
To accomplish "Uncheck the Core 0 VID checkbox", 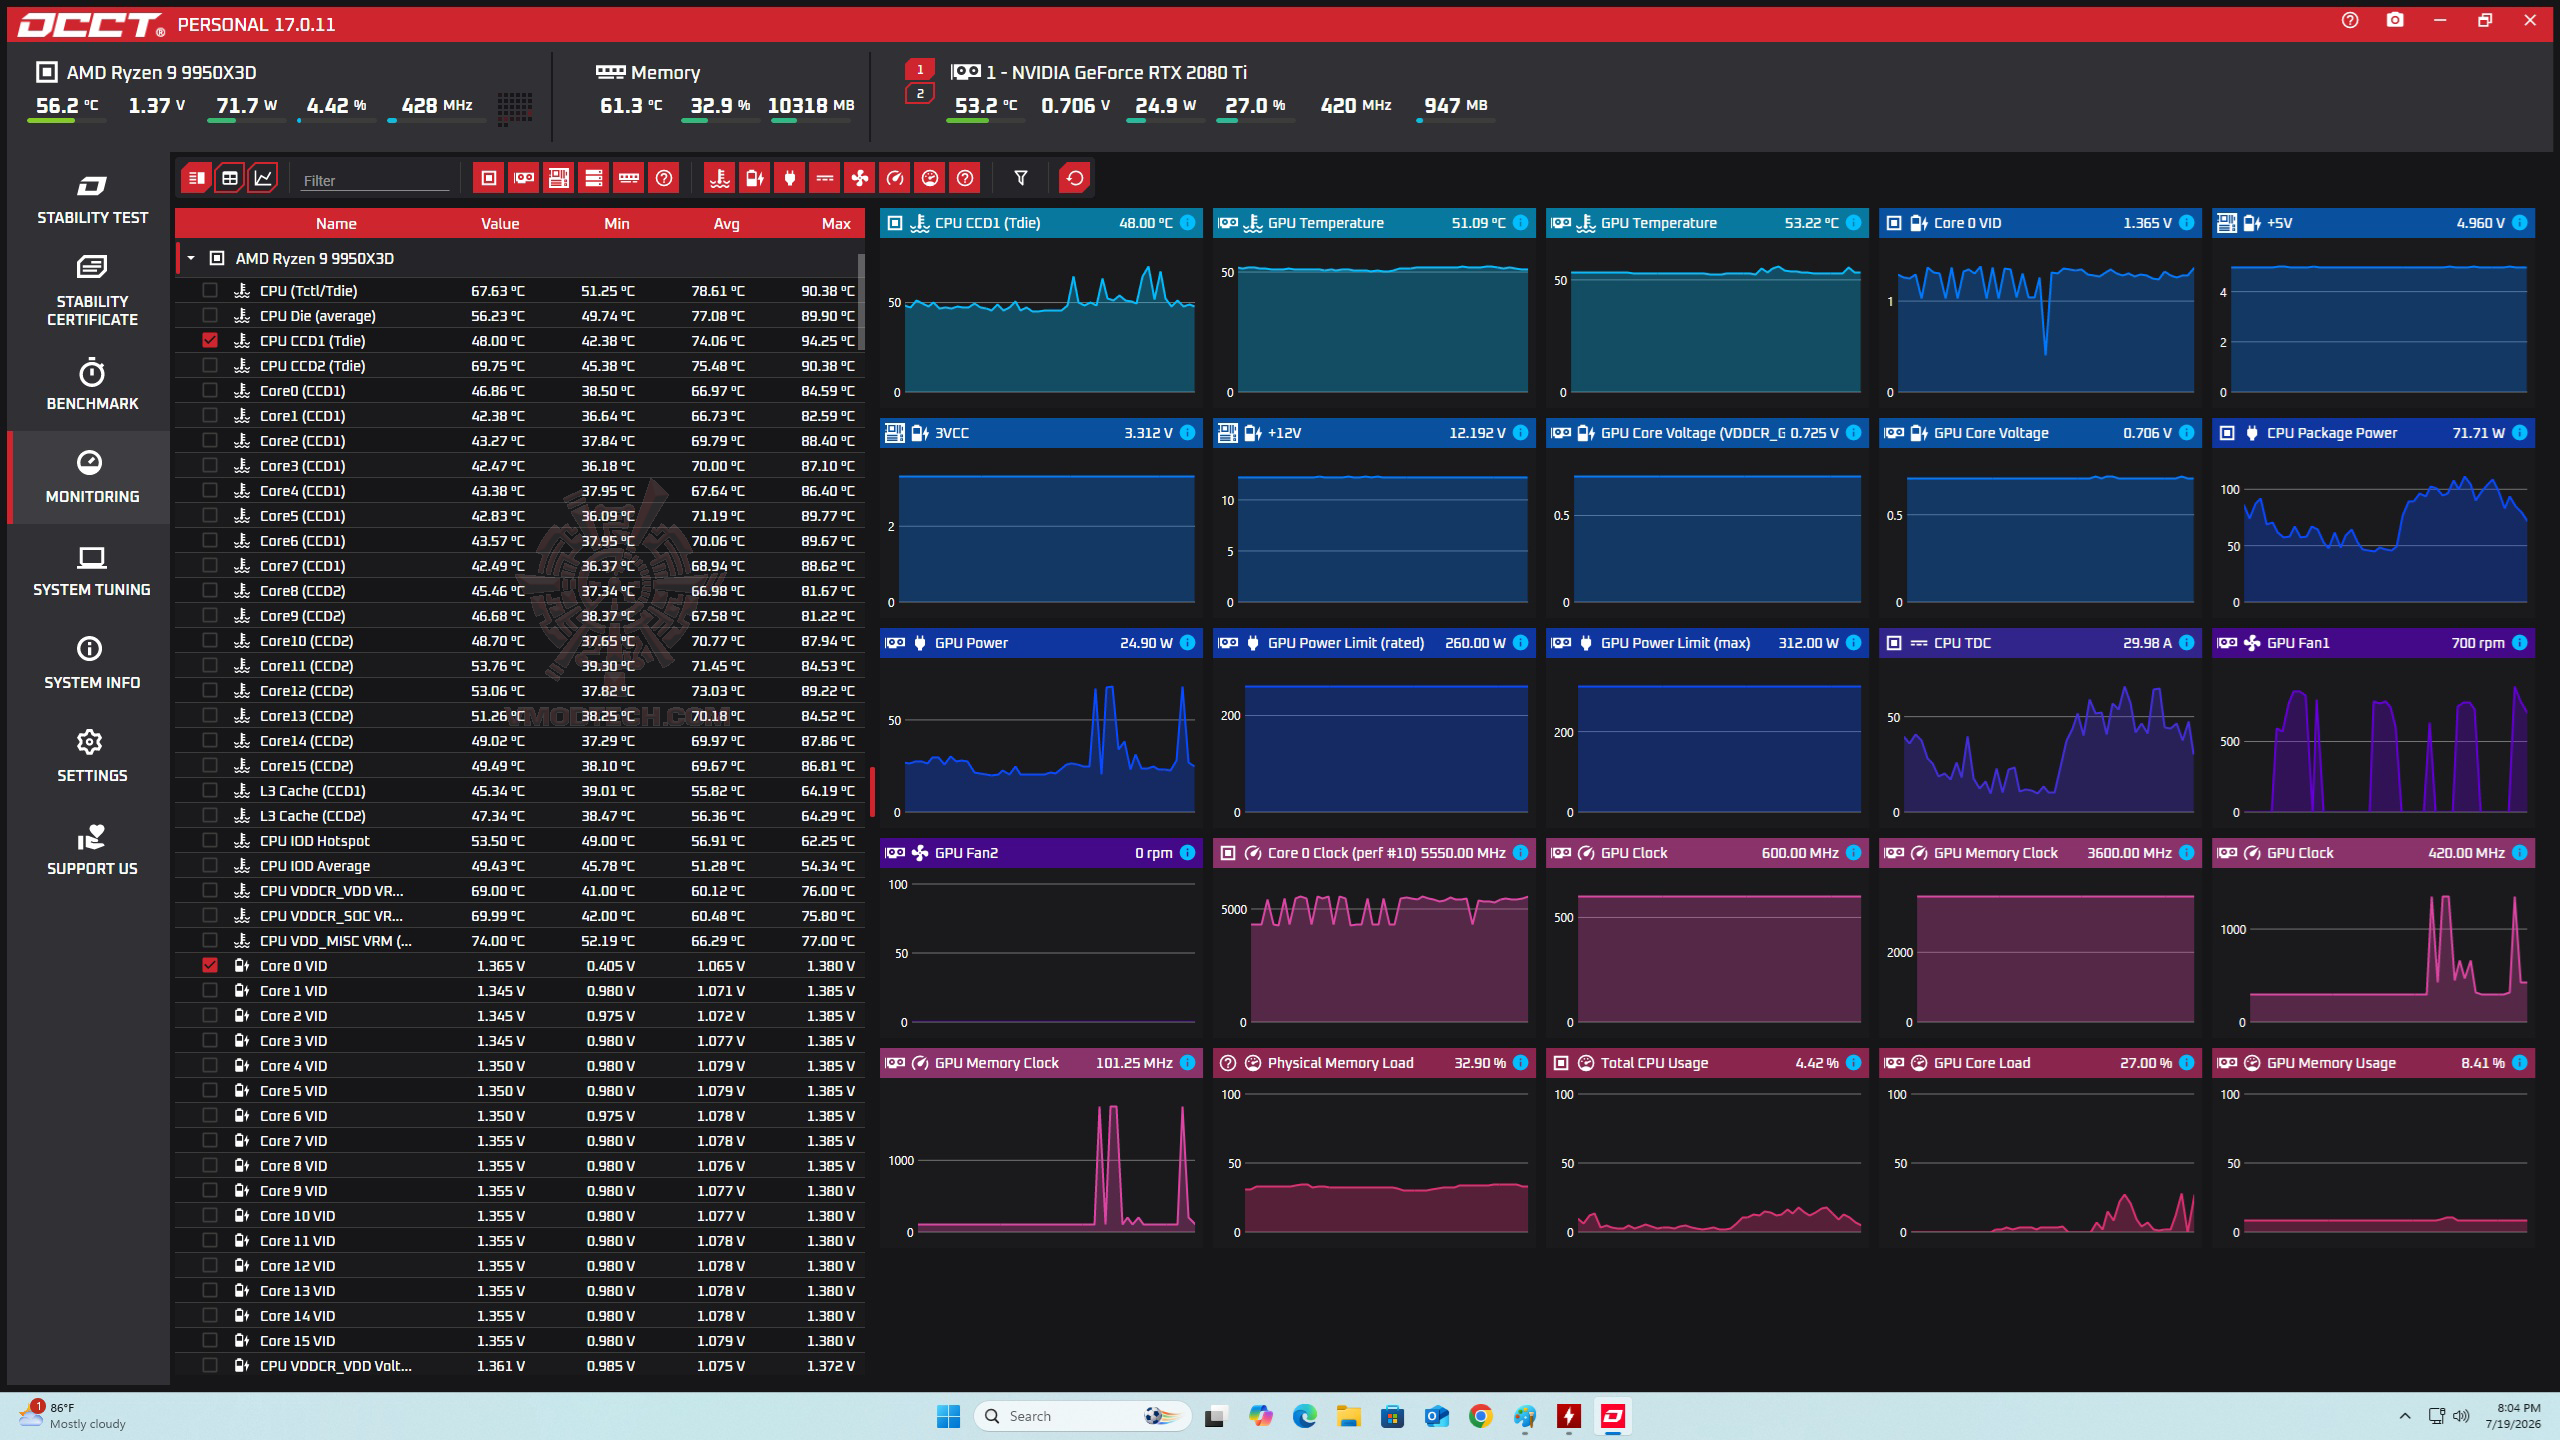I will coord(210,965).
